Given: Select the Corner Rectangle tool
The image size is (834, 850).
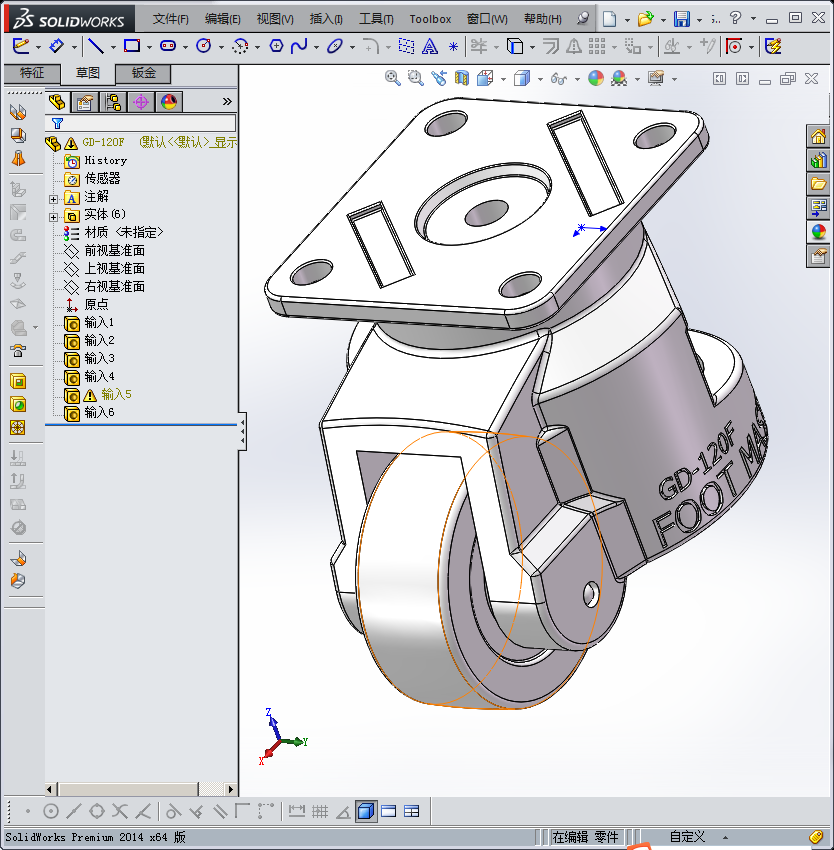Looking at the screenshot, I should click(x=132, y=46).
